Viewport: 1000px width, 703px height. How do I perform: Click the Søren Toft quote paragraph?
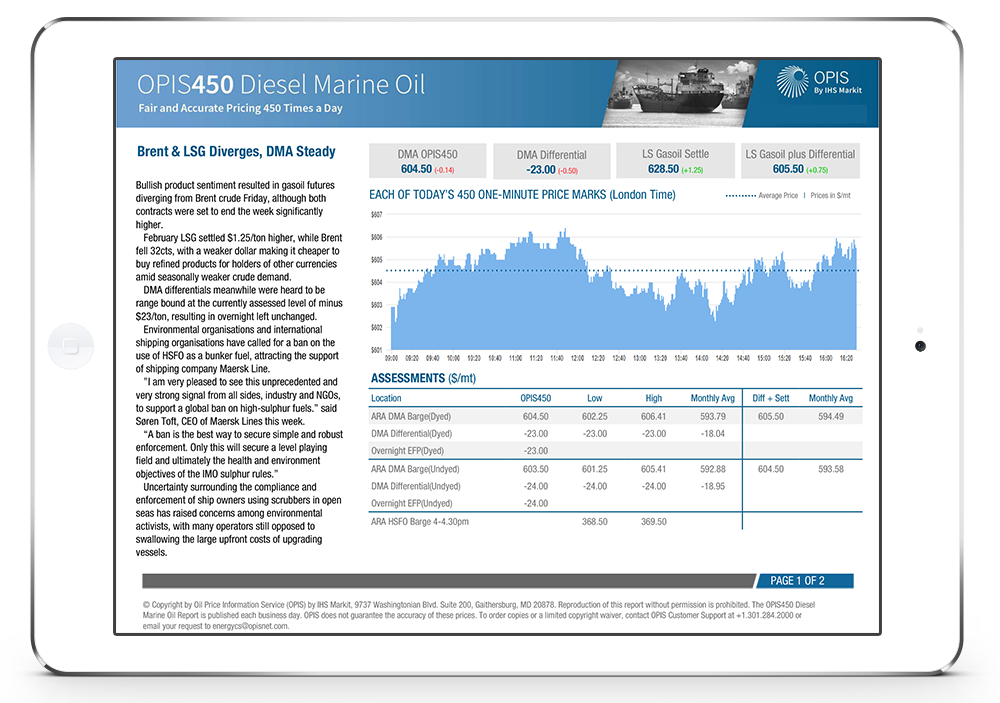point(237,401)
